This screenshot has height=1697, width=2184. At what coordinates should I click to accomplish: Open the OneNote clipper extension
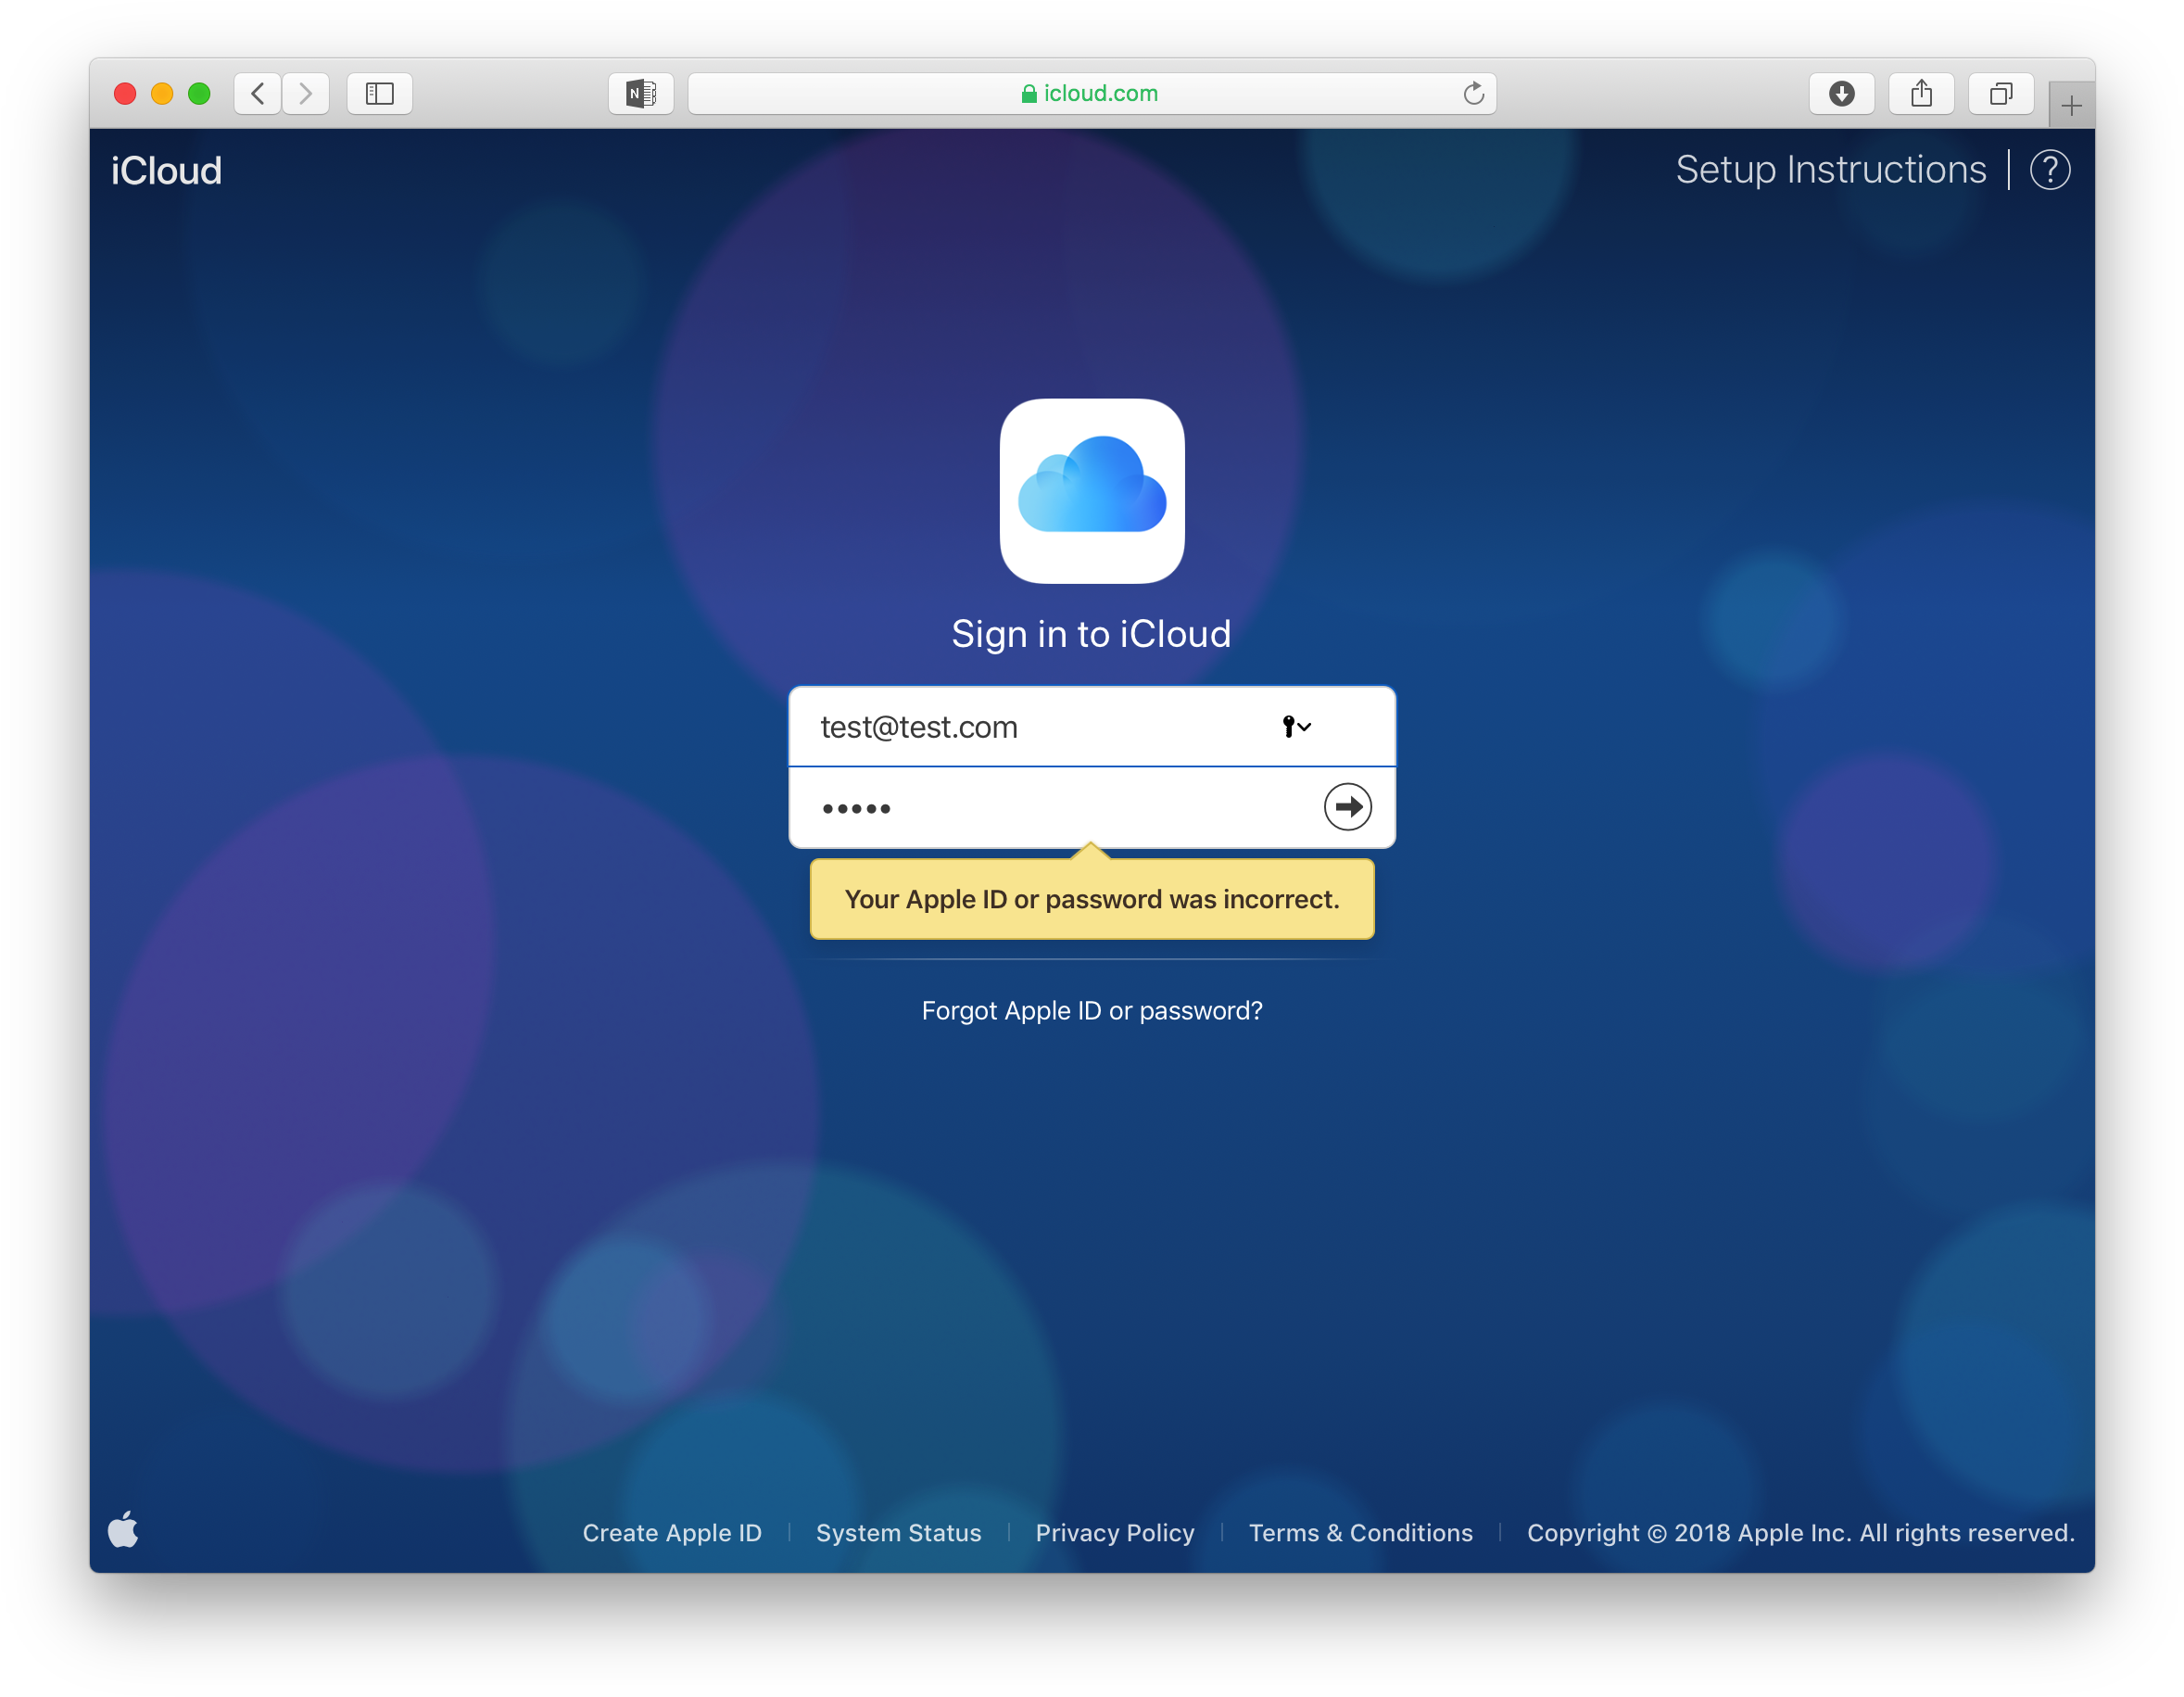[x=641, y=94]
